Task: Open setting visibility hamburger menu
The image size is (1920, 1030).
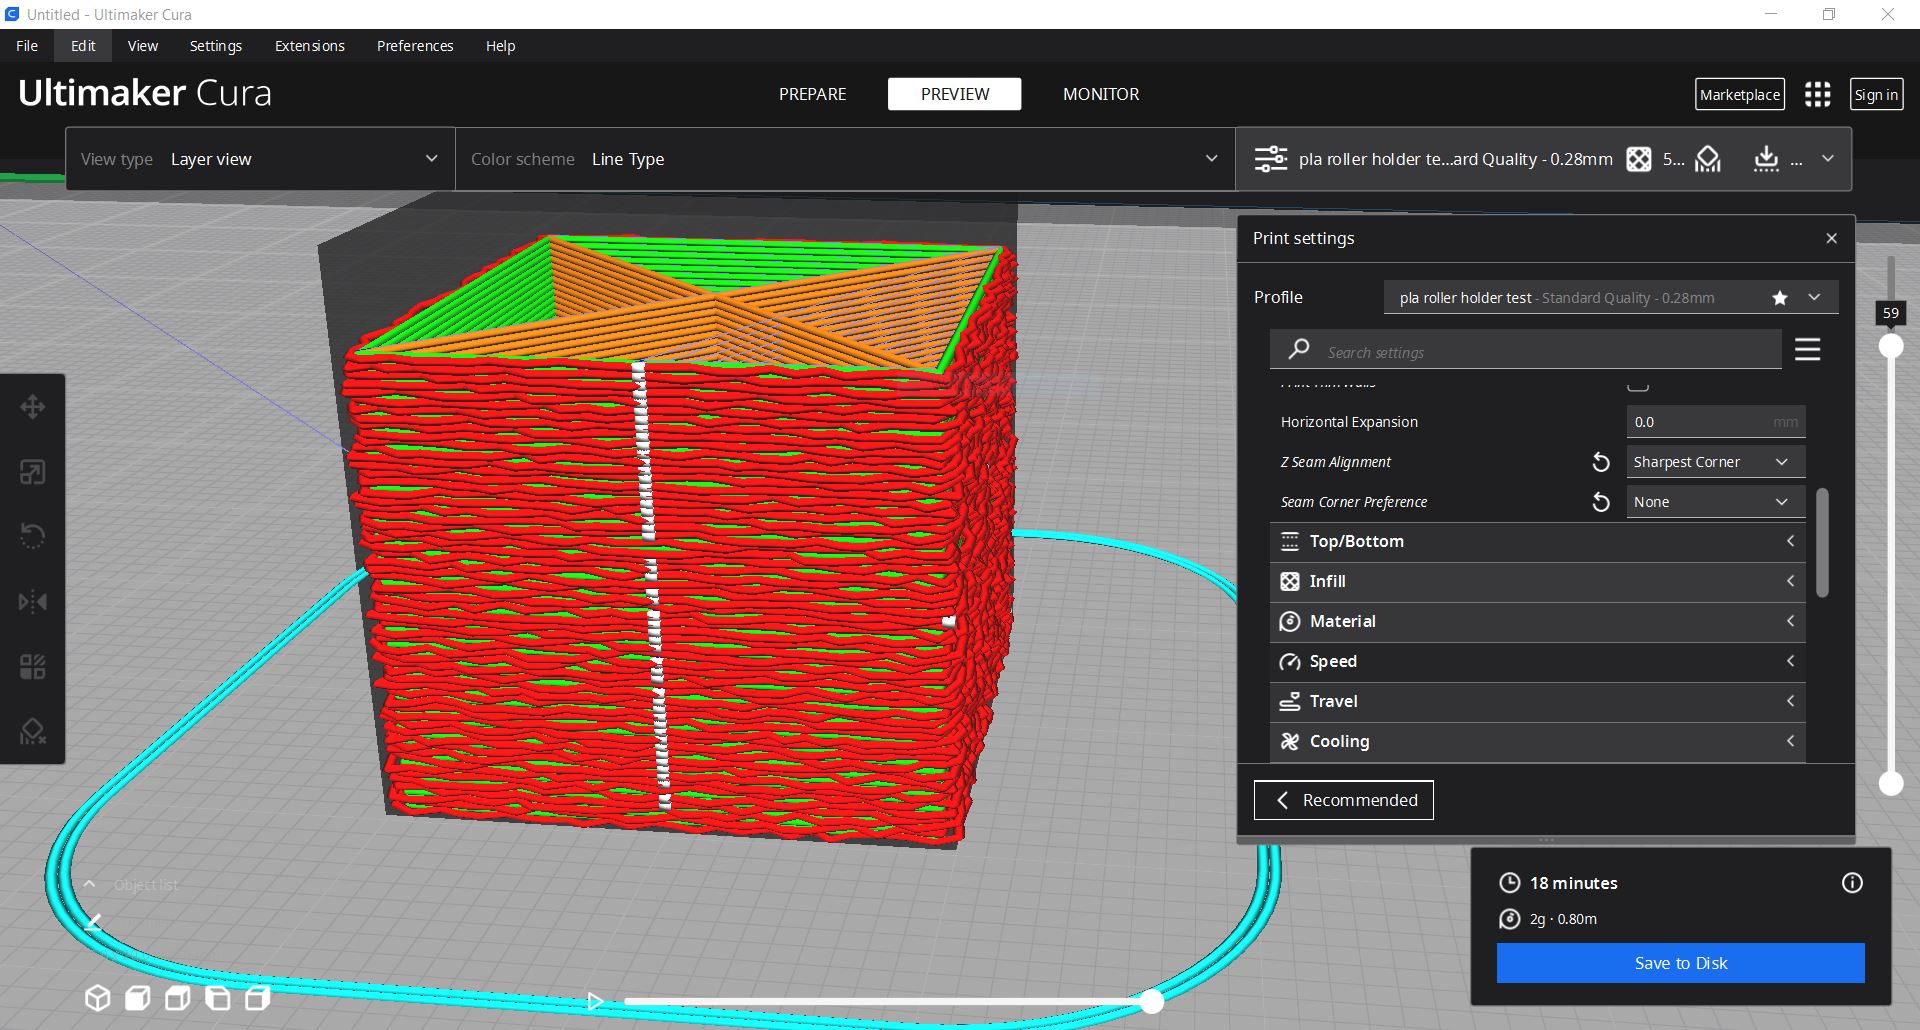Action: click(1807, 350)
